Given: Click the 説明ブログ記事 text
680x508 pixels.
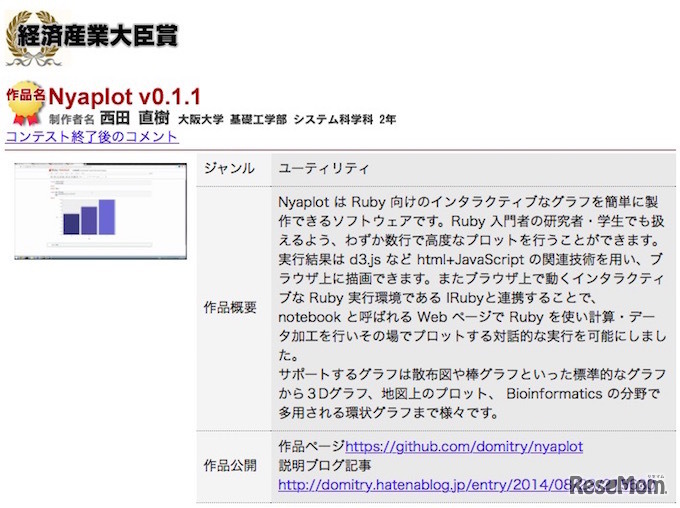Looking at the screenshot, I should tap(325, 465).
